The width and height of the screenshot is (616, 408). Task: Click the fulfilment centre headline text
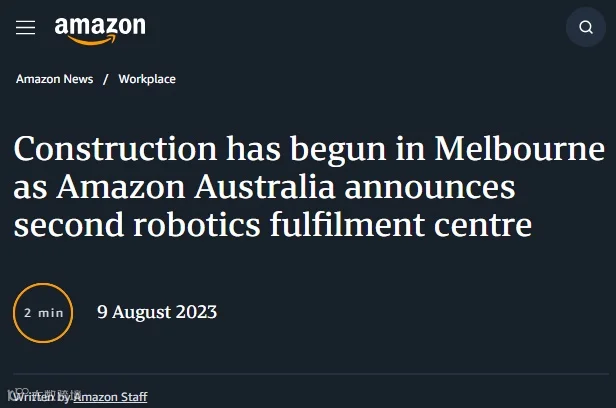(x=401, y=224)
